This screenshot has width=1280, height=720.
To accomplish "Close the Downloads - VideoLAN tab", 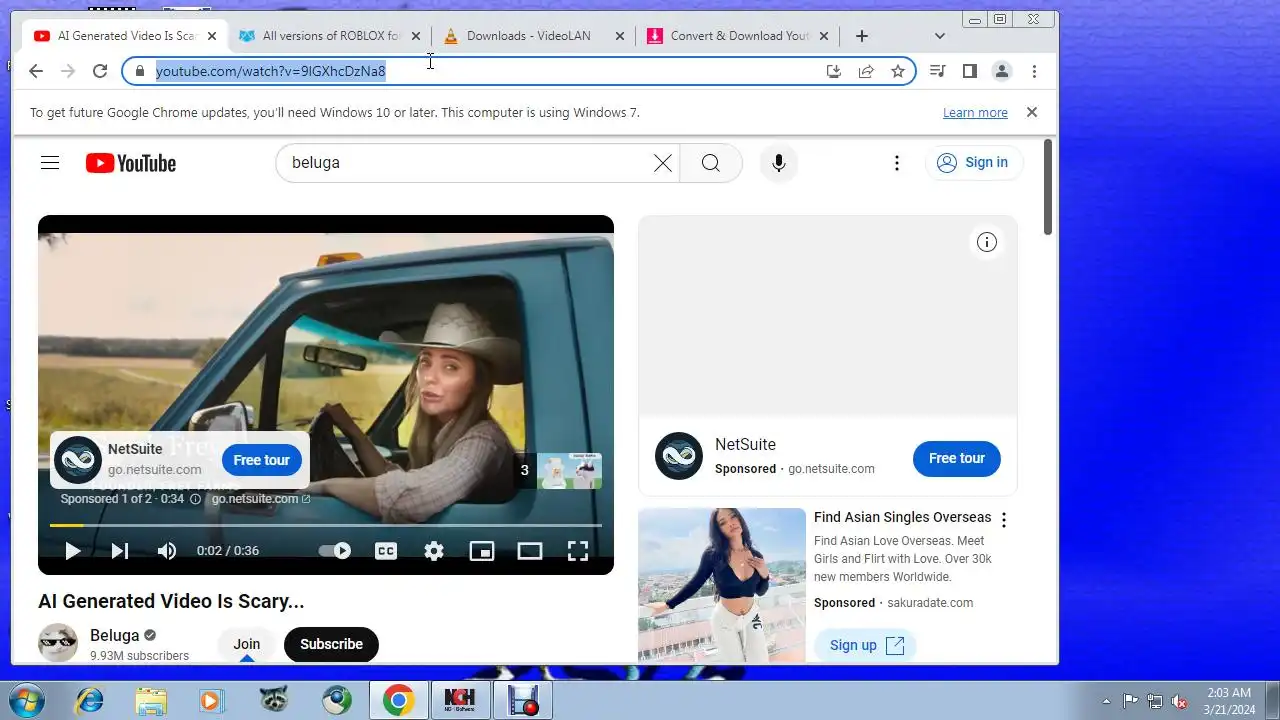I will point(619,36).
